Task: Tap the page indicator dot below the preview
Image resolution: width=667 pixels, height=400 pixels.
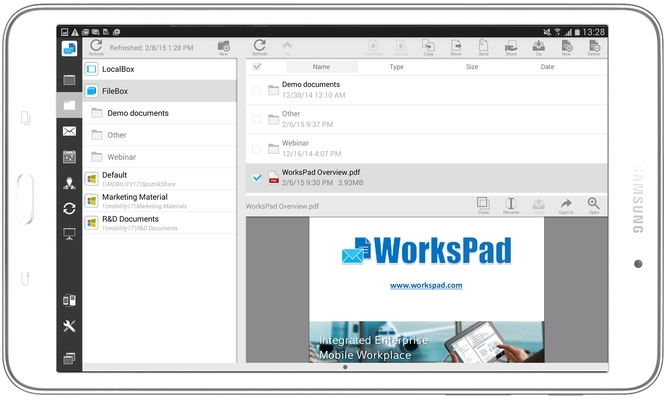Action: [x=345, y=367]
